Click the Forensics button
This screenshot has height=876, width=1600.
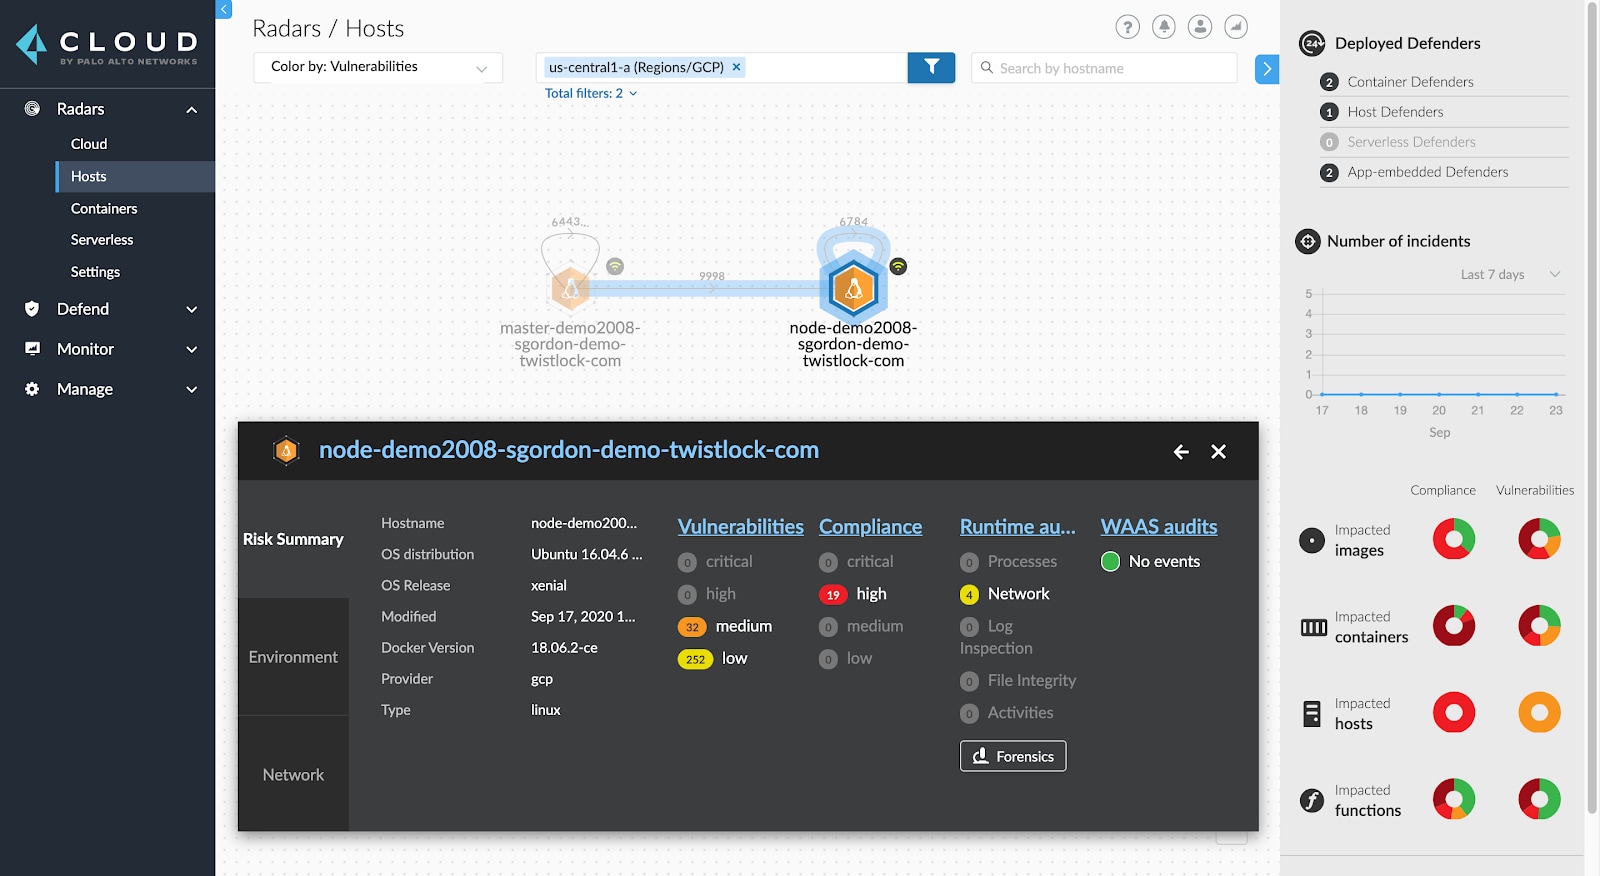pyautogui.click(x=1013, y=756)
